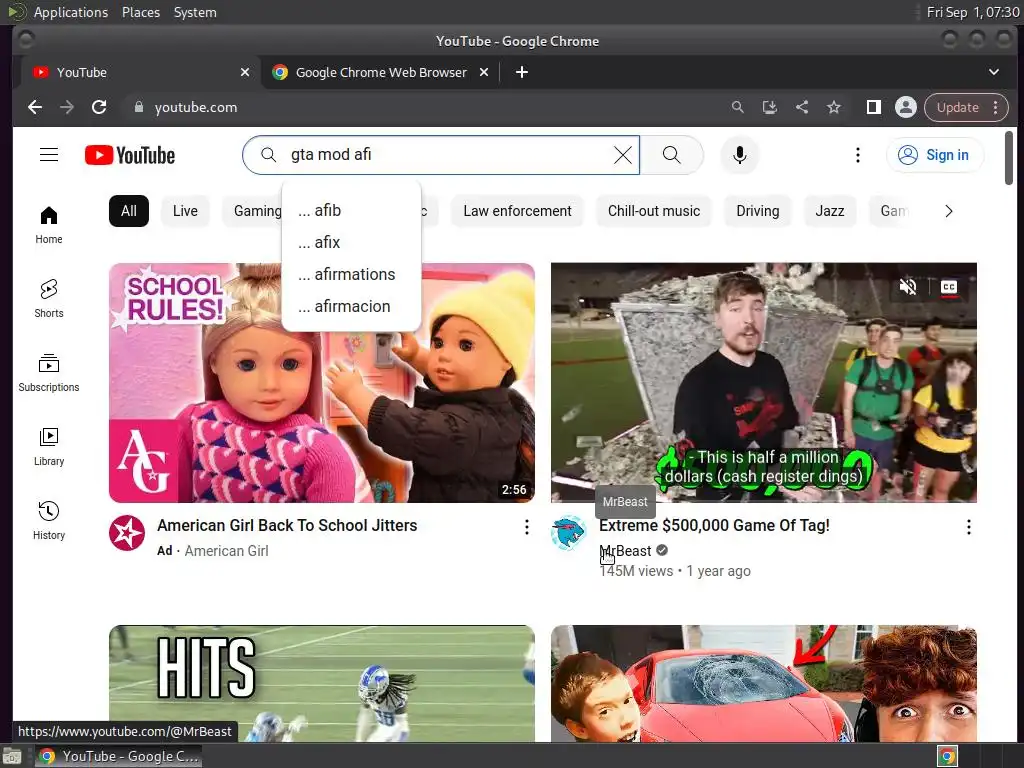Image resolution: width=1024 pixels, height=768 pixels.
Task: Click the YouTube logo
Action: click(130, 155)
